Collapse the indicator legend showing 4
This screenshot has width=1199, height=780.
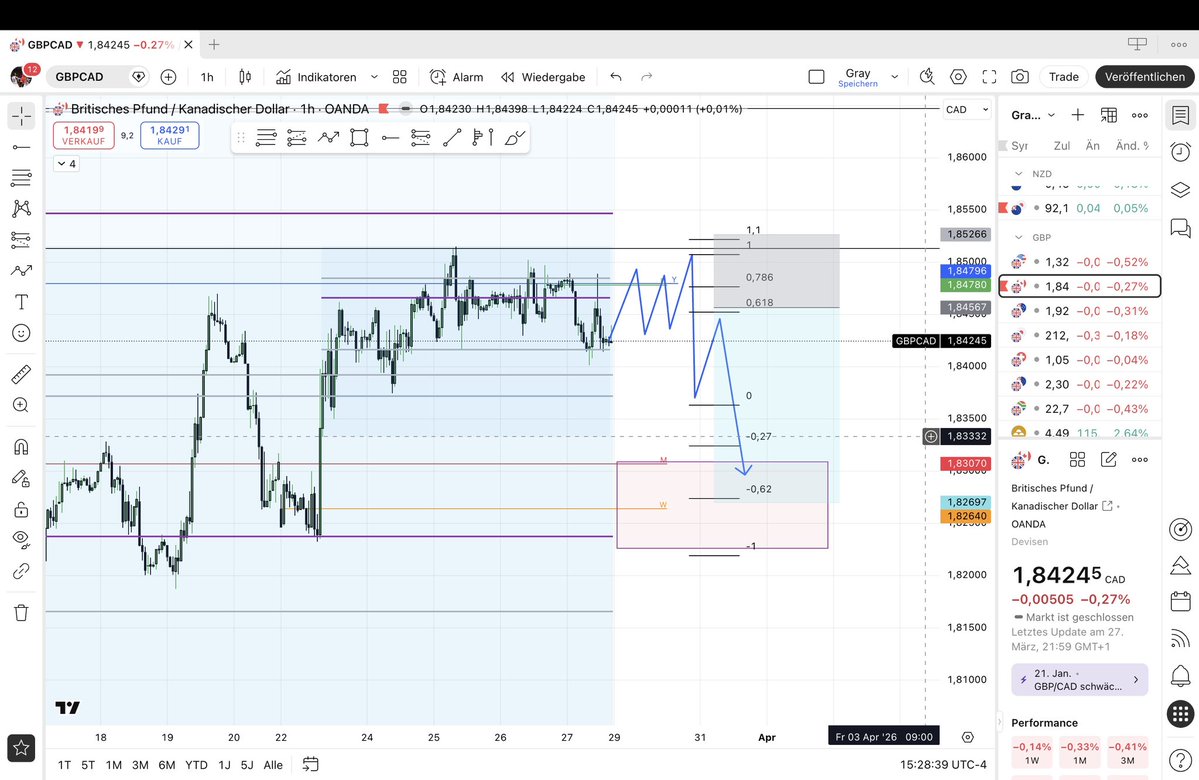[67, 164]
